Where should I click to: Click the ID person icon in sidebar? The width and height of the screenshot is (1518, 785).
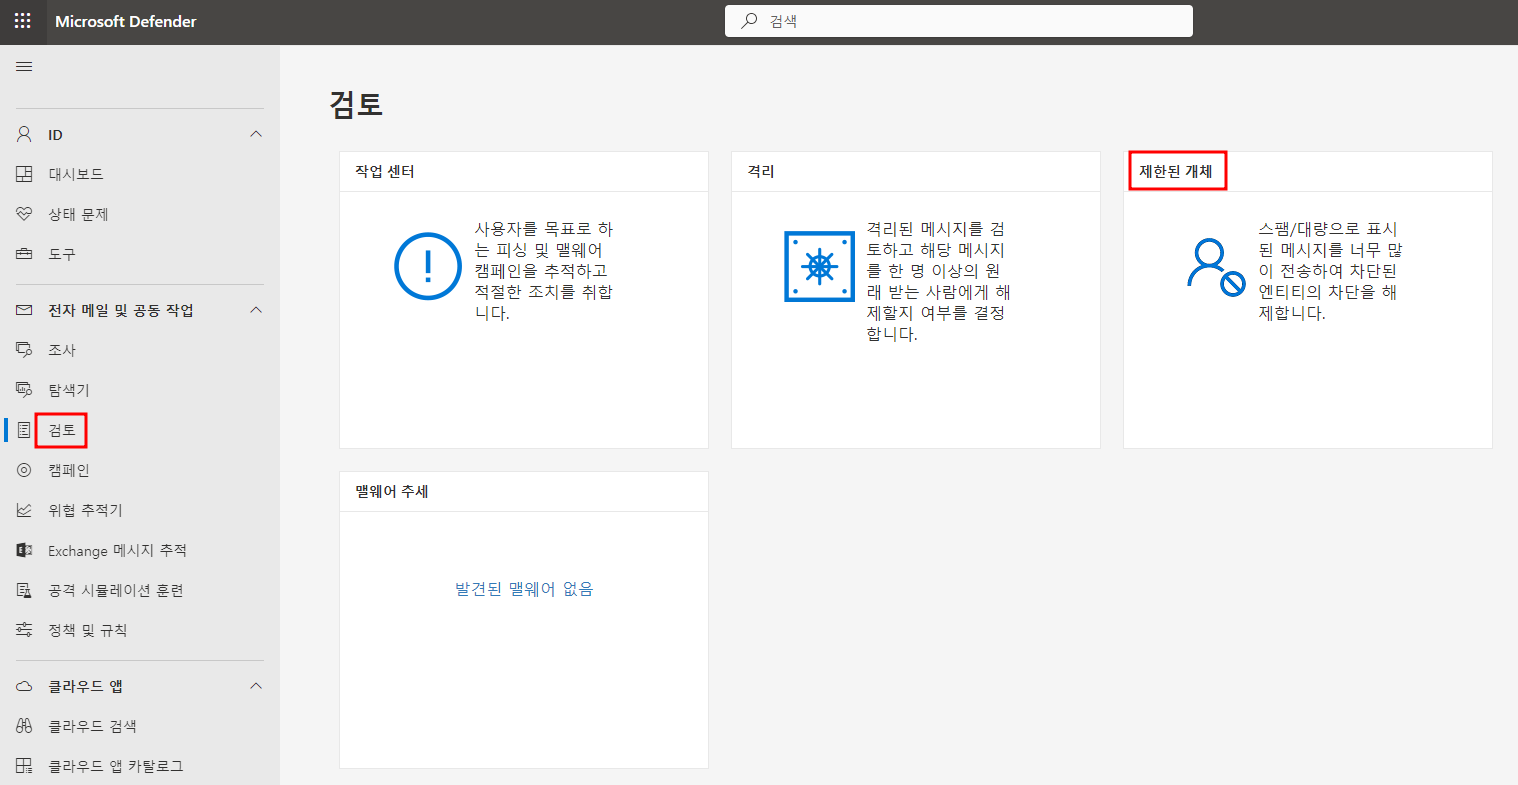pos(24,134)
